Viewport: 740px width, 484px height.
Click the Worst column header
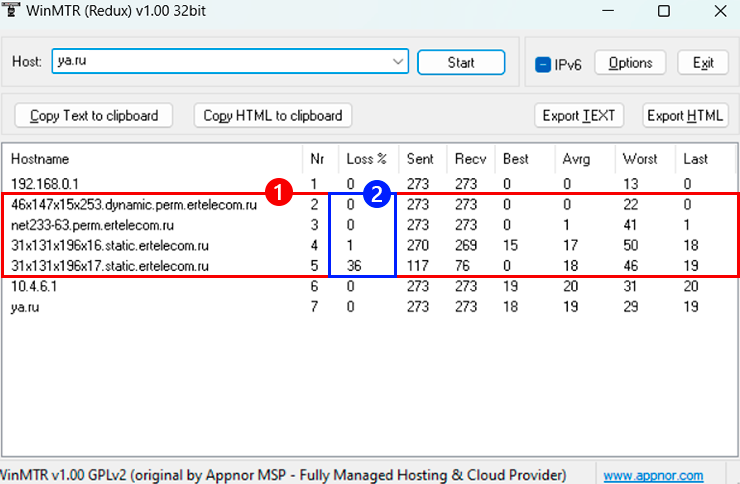pos(640,159)
